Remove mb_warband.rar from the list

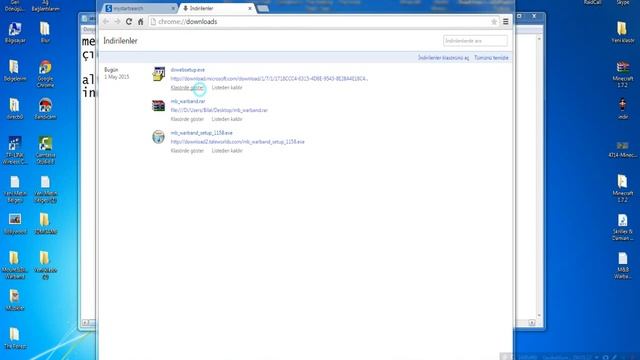tap(227, 119)
